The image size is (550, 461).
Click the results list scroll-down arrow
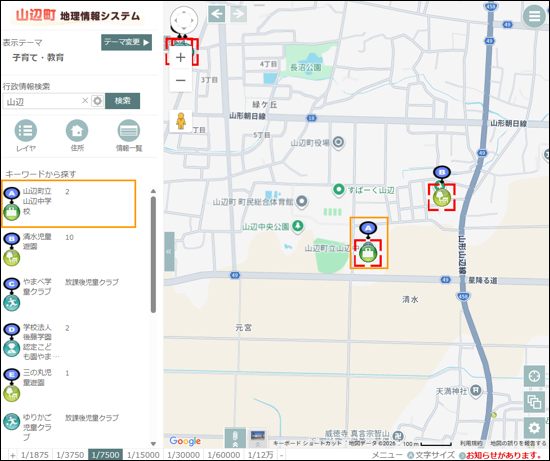click(x=153, y=443)
